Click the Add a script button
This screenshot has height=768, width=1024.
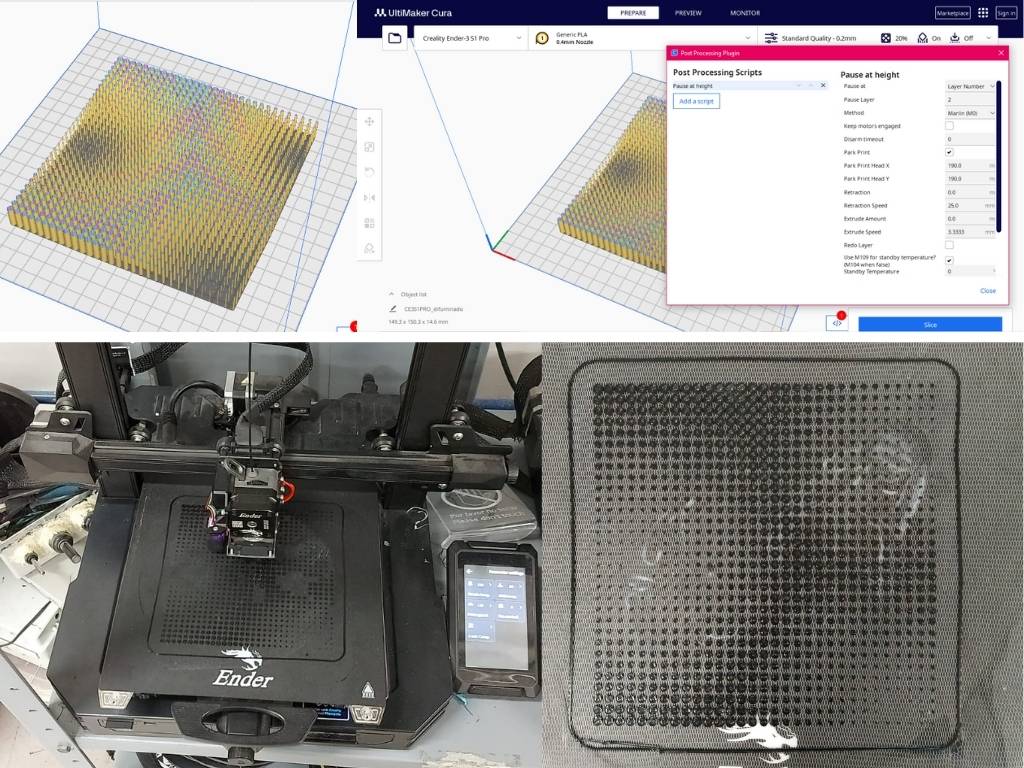696,101
